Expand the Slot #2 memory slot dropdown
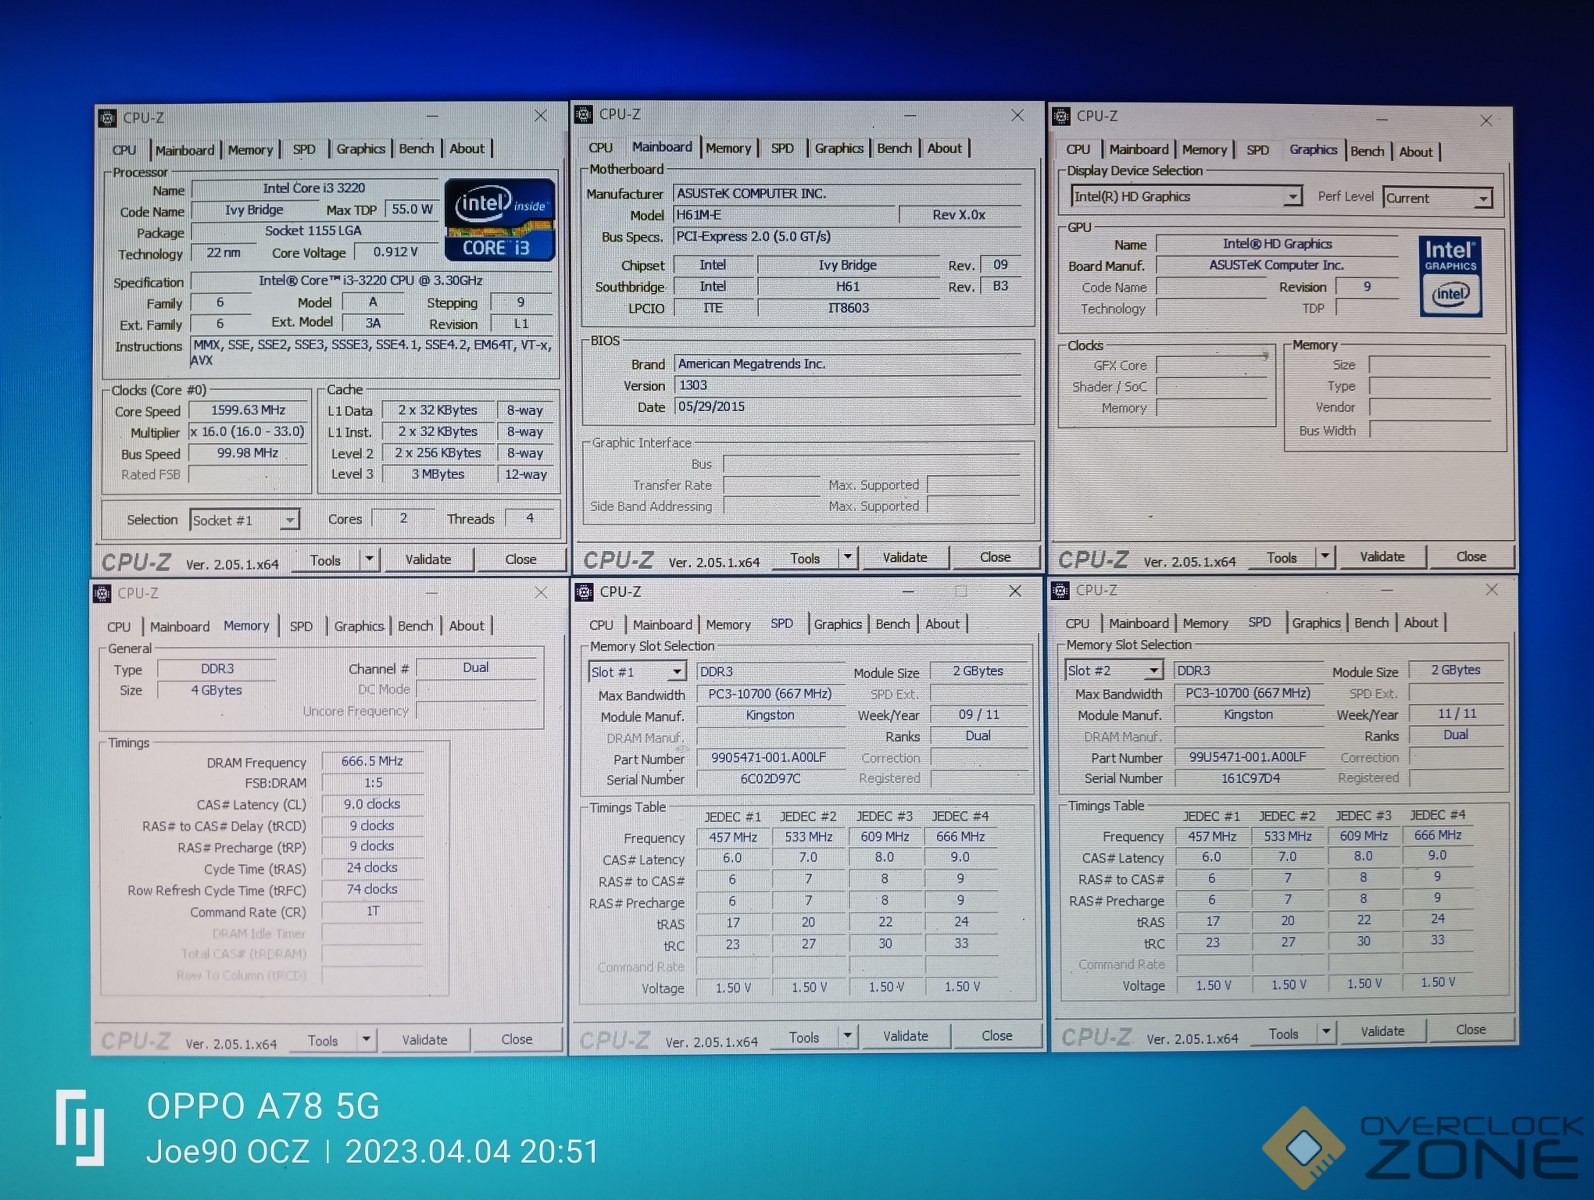The width and height of the screenshot is (1594, 1200). pyautogui.click(x=1153, y=670)
